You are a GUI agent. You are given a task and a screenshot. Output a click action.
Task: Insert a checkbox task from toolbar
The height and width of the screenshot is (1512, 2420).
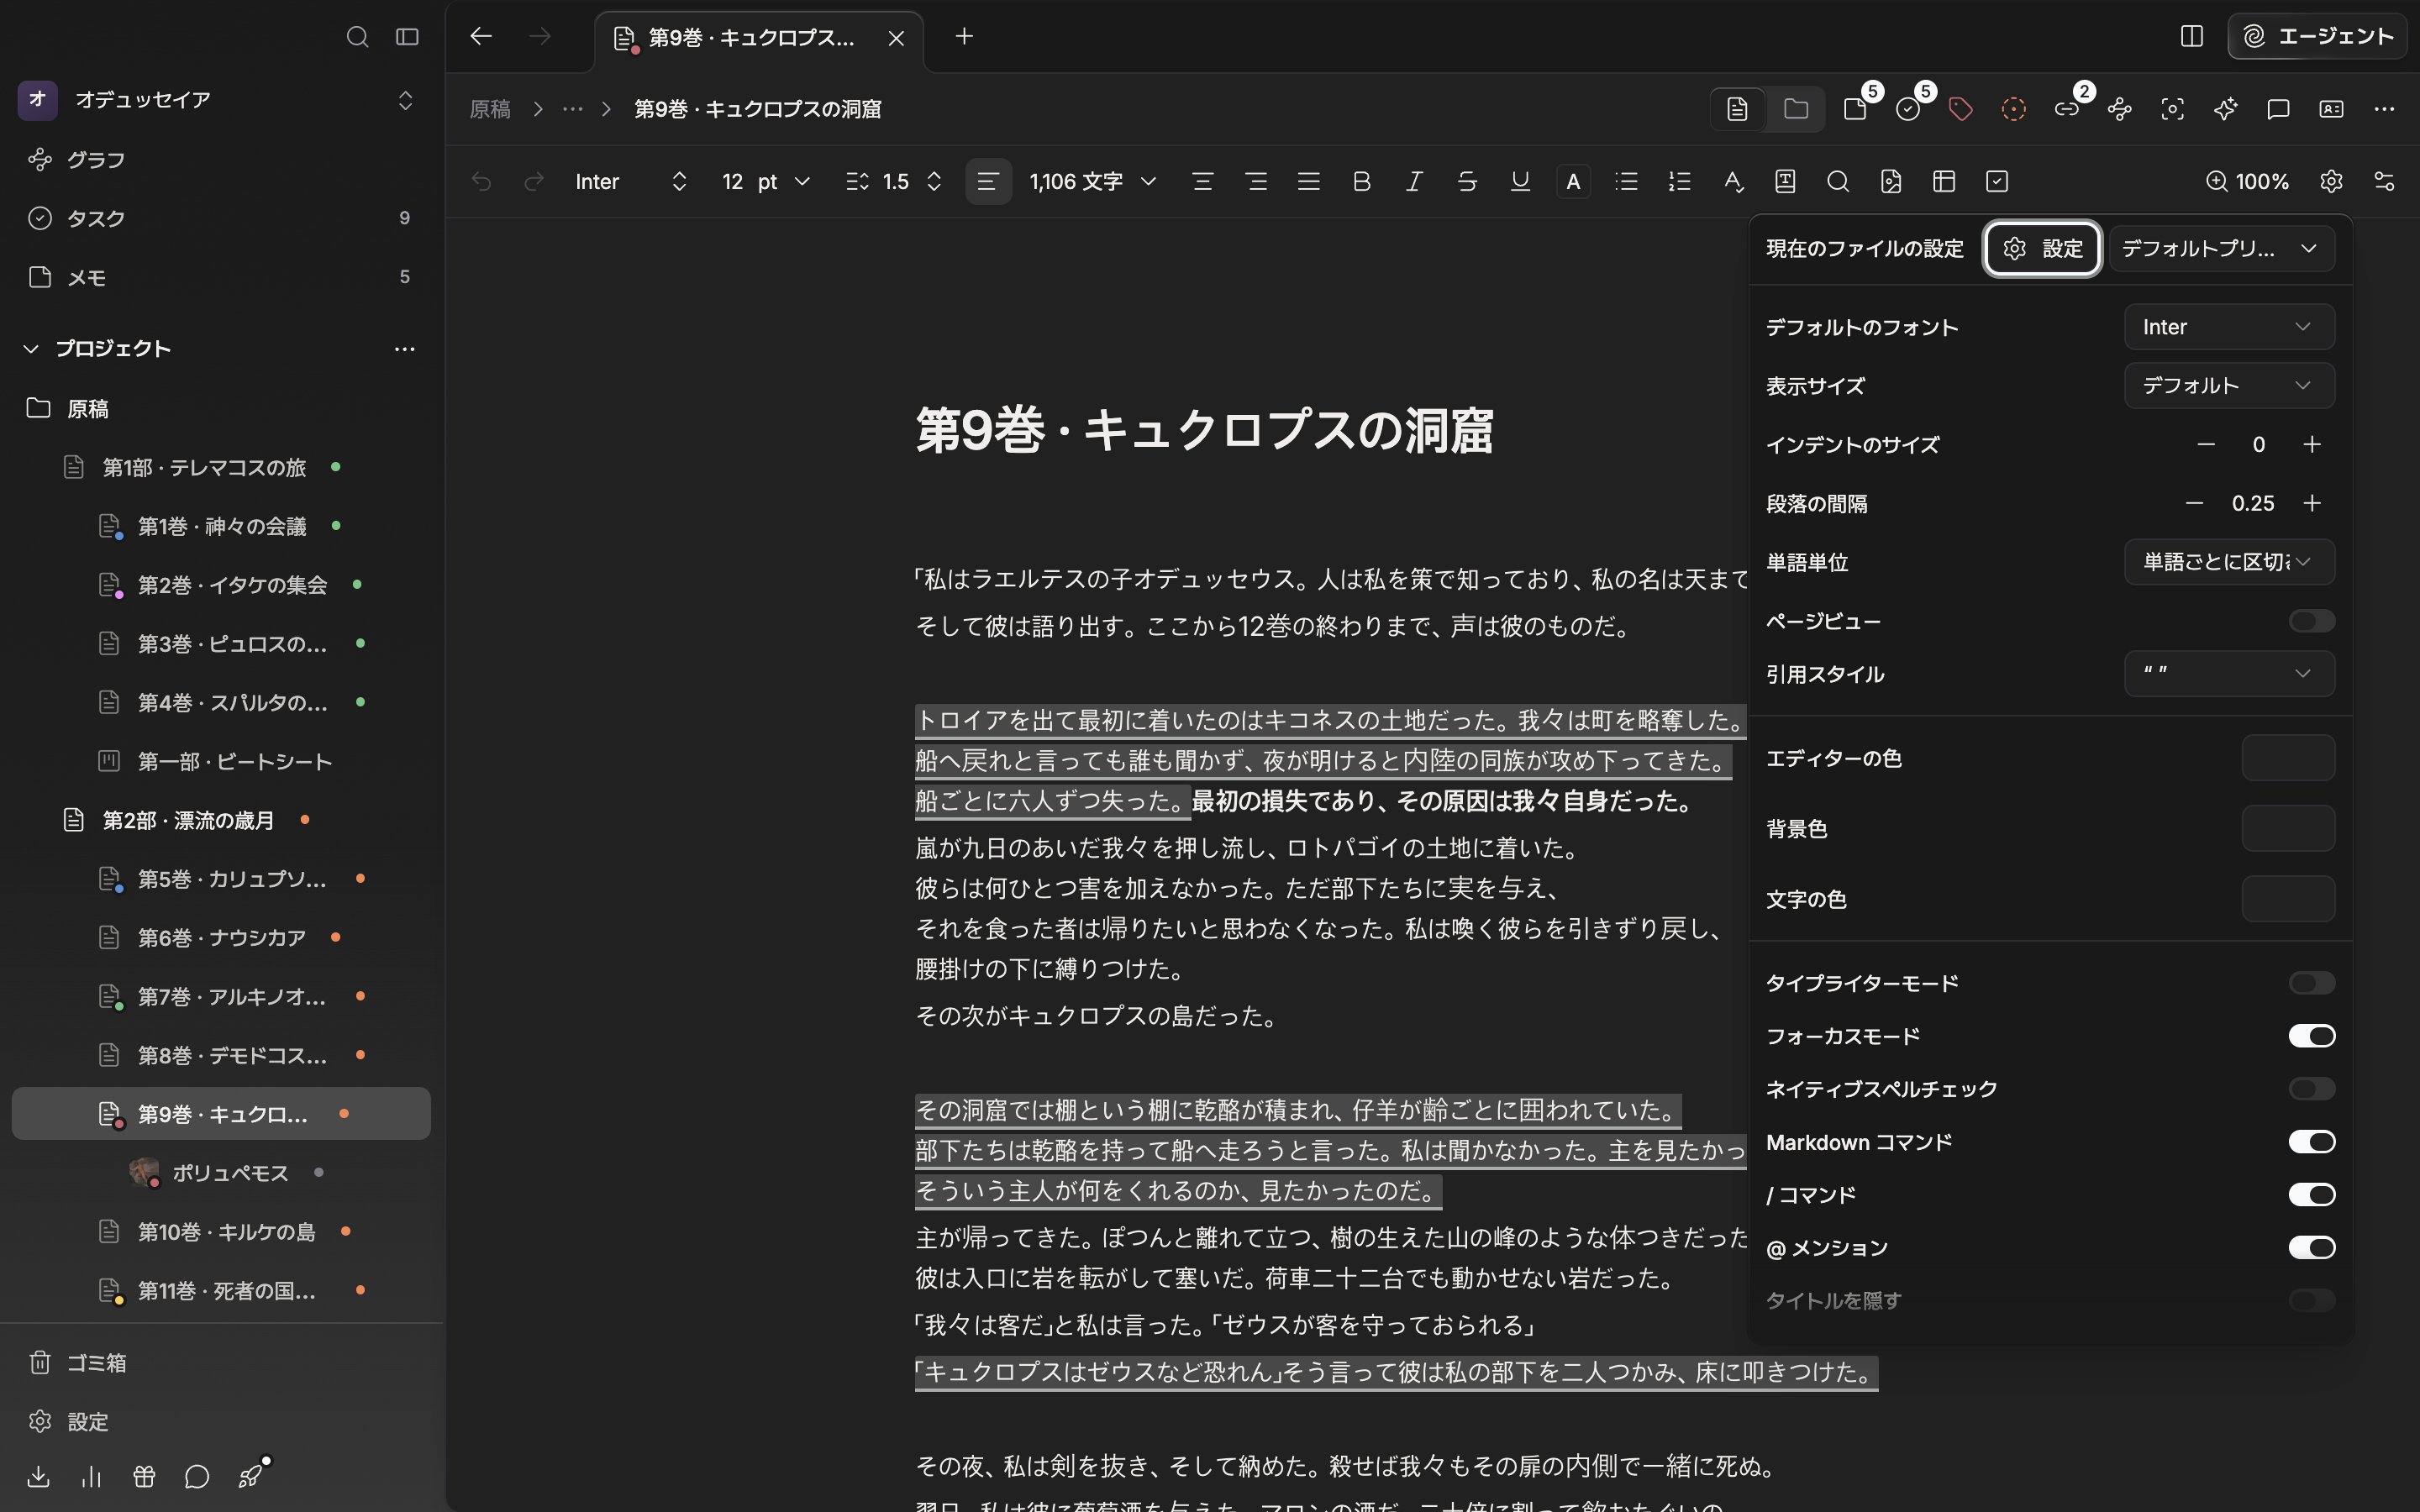[x=1997, y=181]
